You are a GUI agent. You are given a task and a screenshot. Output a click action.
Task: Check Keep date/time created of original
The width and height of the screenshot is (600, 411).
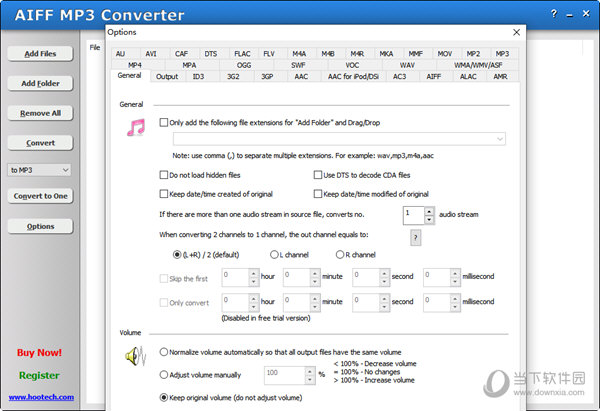pos(163,194)
